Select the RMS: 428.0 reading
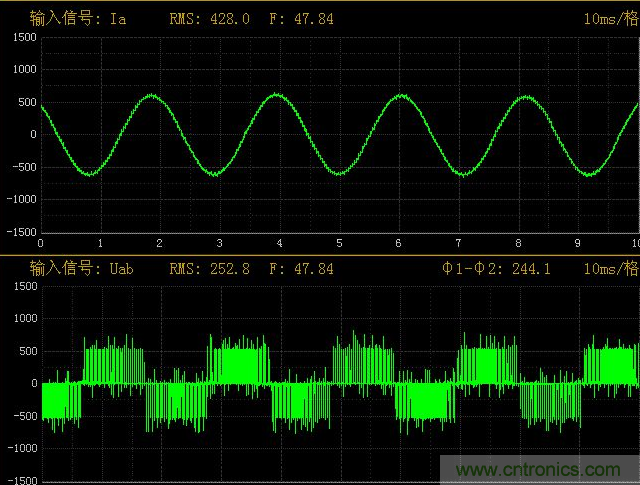This screenshot has height=485, width=640. (x=209, y=19)
